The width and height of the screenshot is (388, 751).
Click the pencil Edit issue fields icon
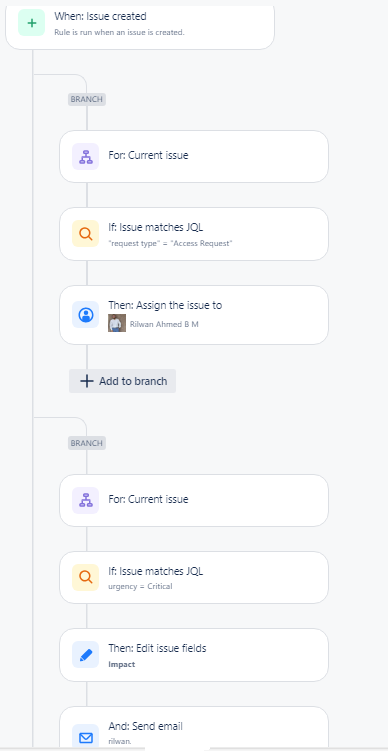(86, 655)
